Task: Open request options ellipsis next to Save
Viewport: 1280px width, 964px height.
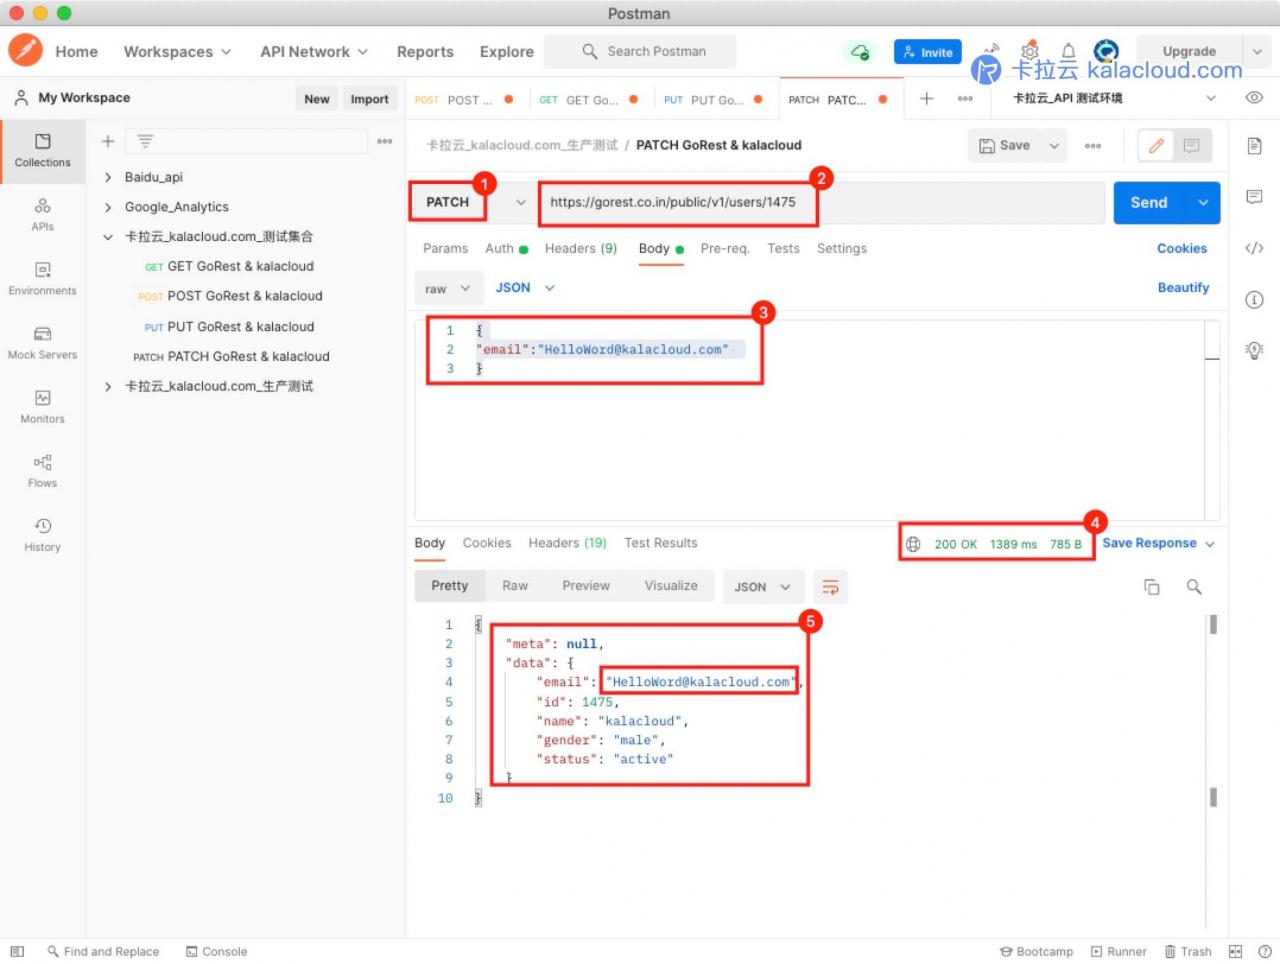Action: pos(1093,146)
